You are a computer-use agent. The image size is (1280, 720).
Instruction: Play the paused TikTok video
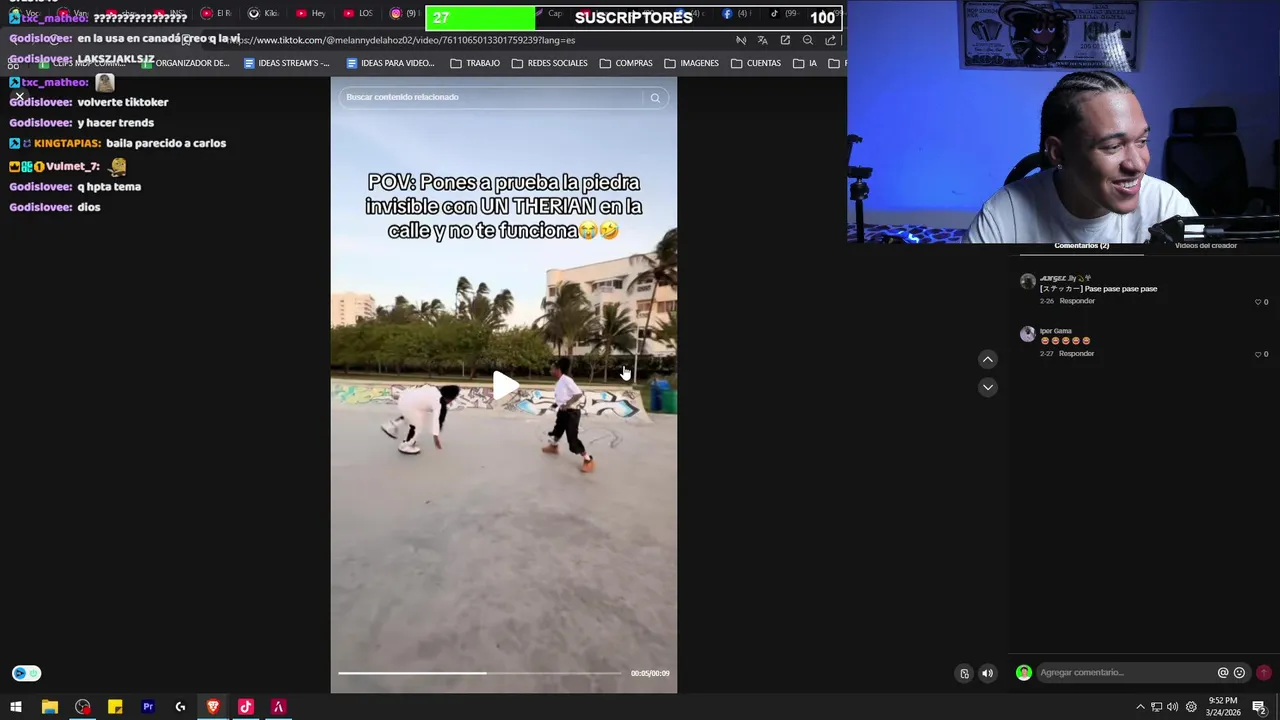pyautogui.click(x=505, y=386)
